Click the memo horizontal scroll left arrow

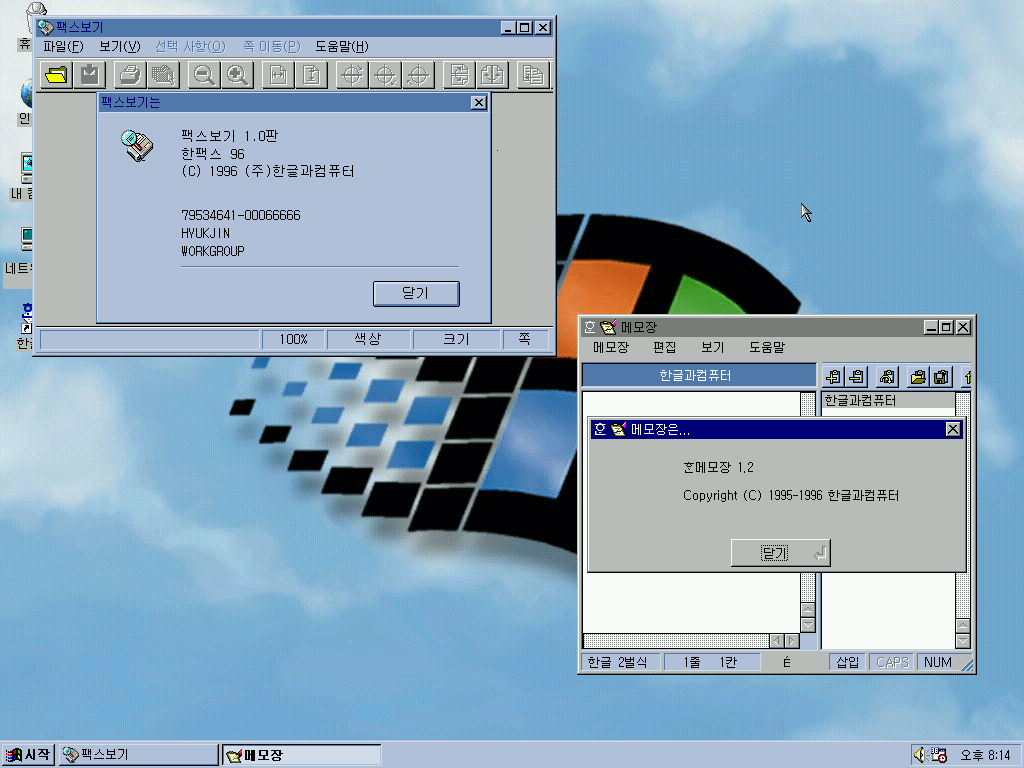(x=776, y=641)
